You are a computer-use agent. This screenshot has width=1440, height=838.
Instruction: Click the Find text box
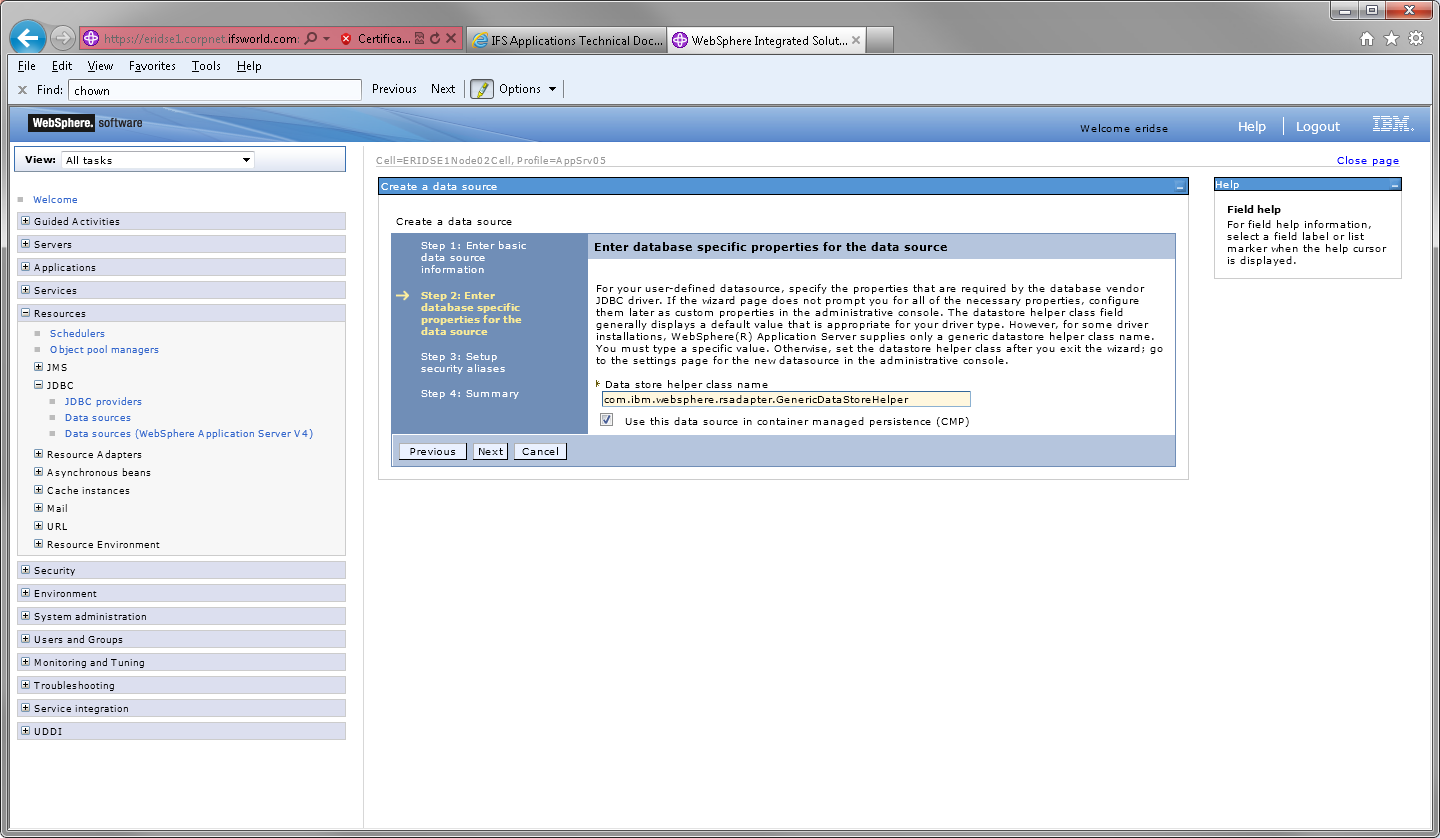(x=215, y=90)
